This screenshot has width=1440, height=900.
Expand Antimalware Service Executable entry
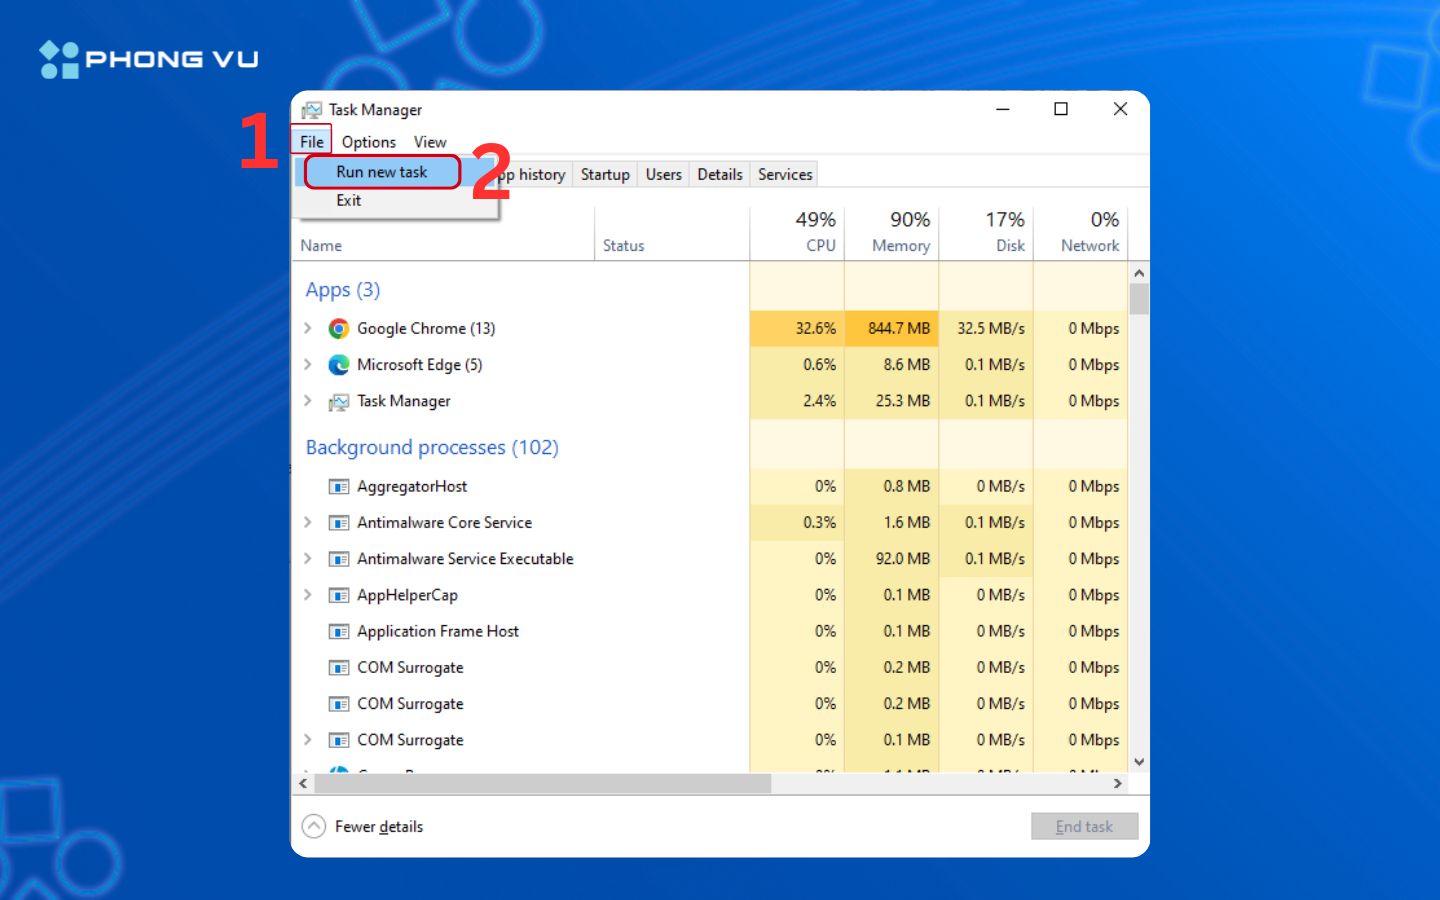tap(308, 559)
